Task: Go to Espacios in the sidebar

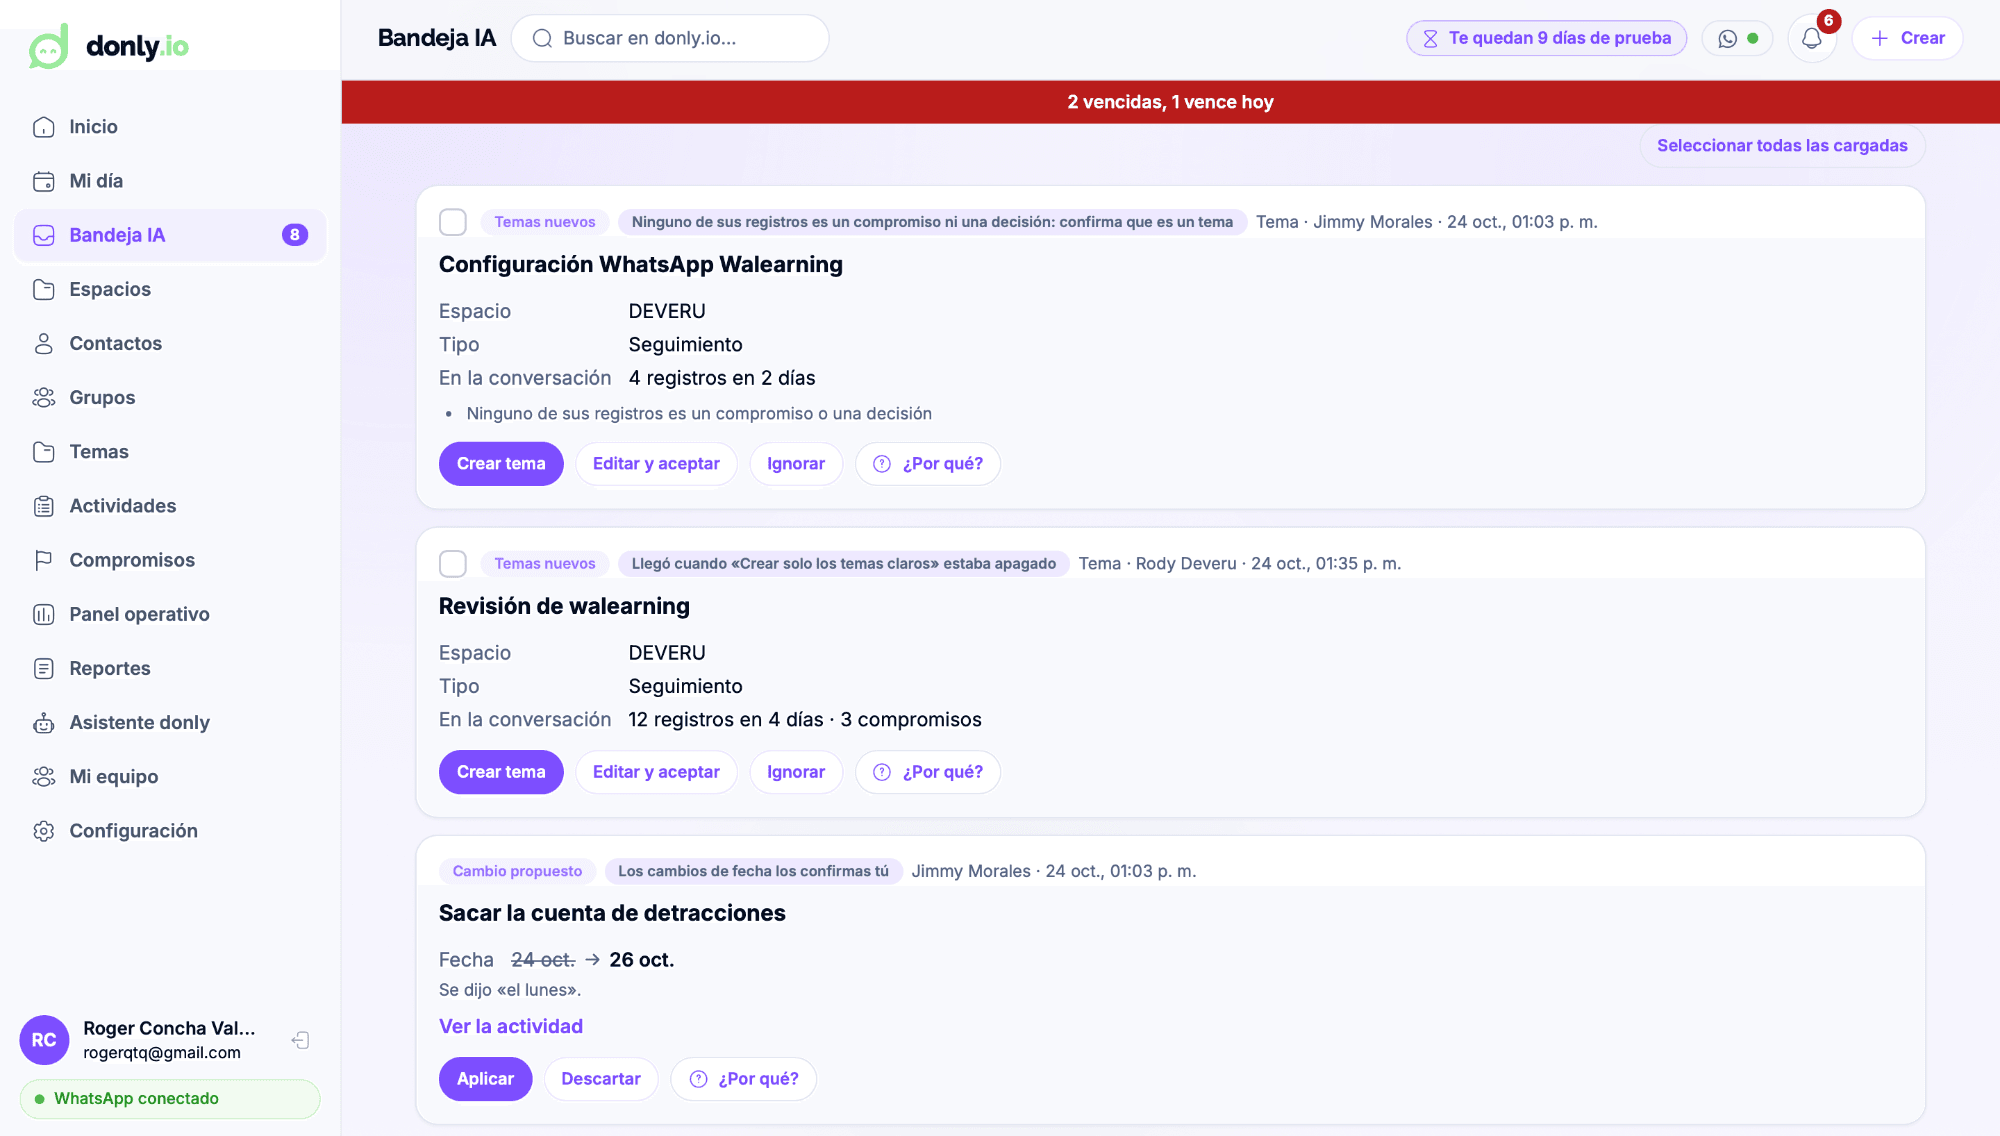Action: (x=170, y=289)
